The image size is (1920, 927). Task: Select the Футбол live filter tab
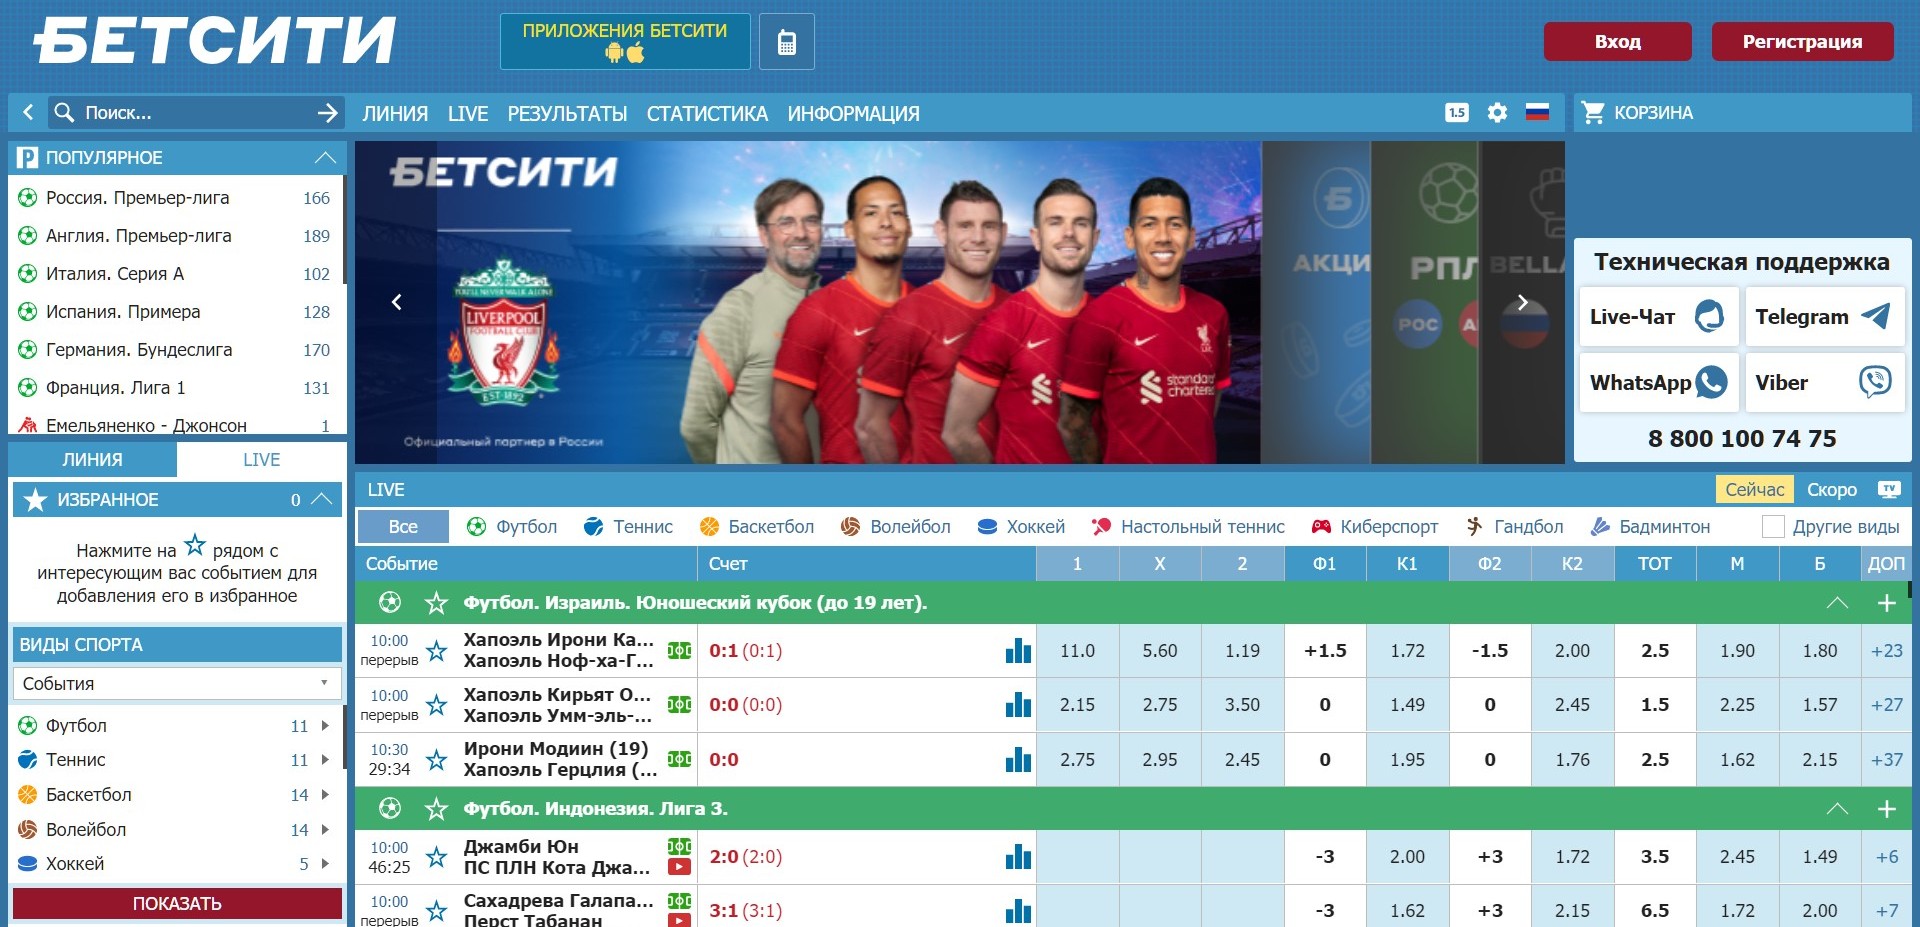point(512,527)
